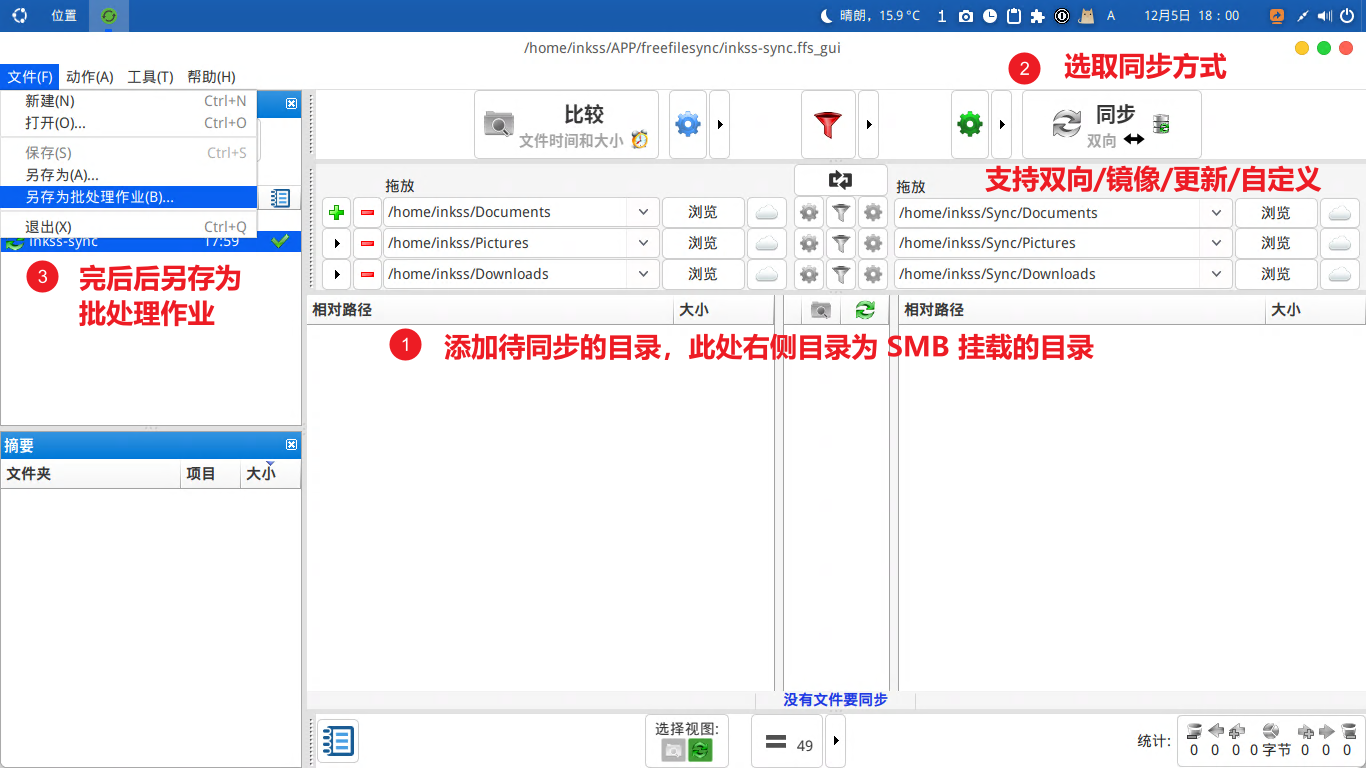Click the arrow button on Pictures row
This screenshot has height=768, width=1366.
click(x=337, y=243)
